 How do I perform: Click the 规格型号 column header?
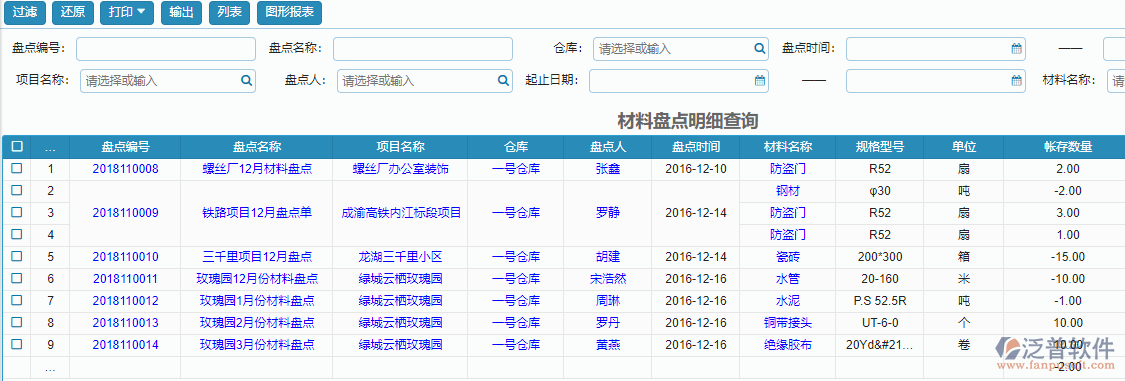tap(880, 146)
